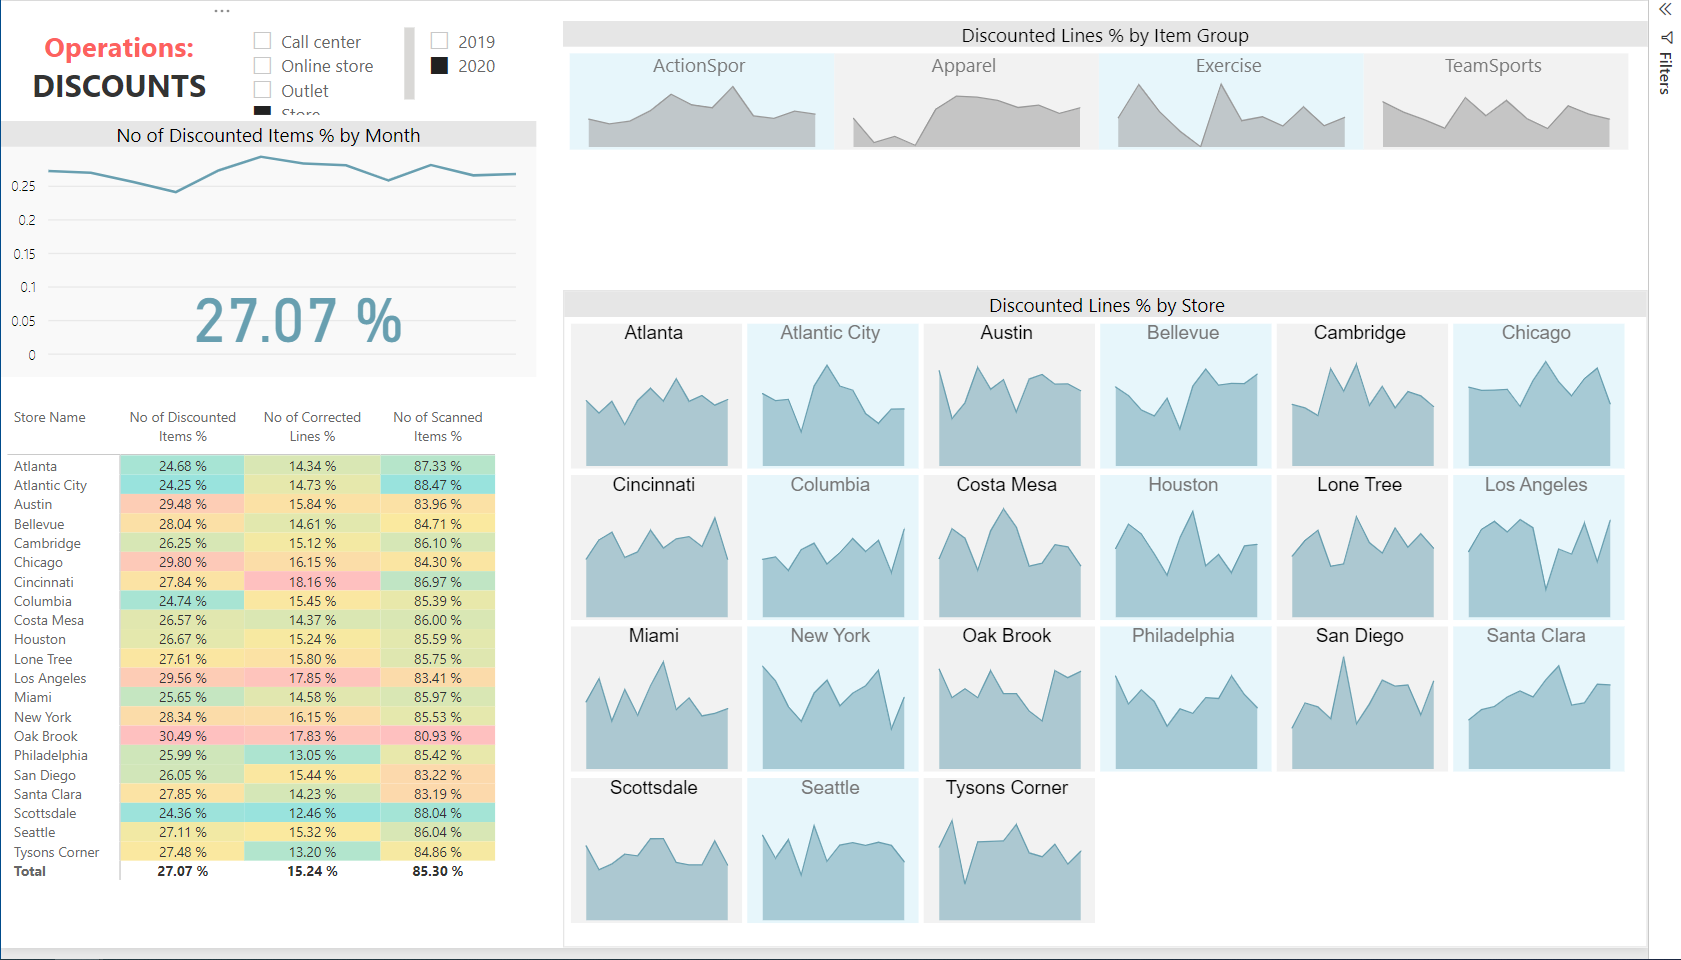Click the channel slicer scrollbar
This screenshot has height=960, width=1681.
pyautogui.click(x=409, y=63)
